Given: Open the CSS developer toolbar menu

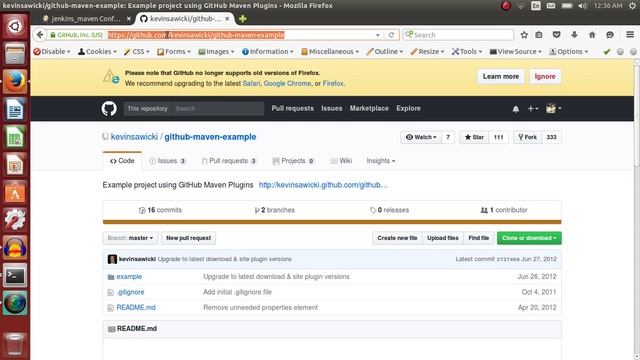Looking at the screenshot, I should point(137,52).
